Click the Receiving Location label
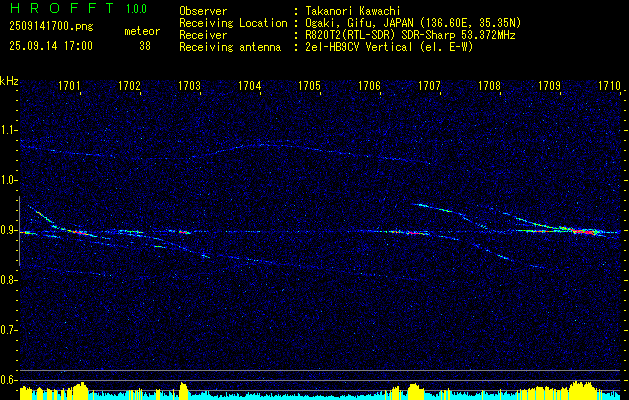The image size is (629, 400). coord(233,23)
